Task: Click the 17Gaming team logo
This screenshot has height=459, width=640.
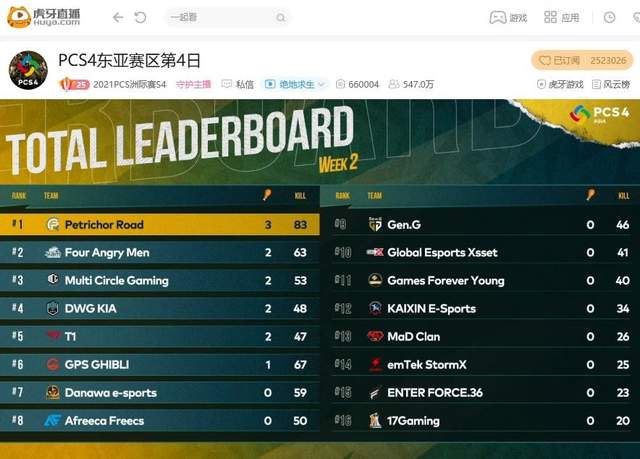Action: tap(375, 420)
